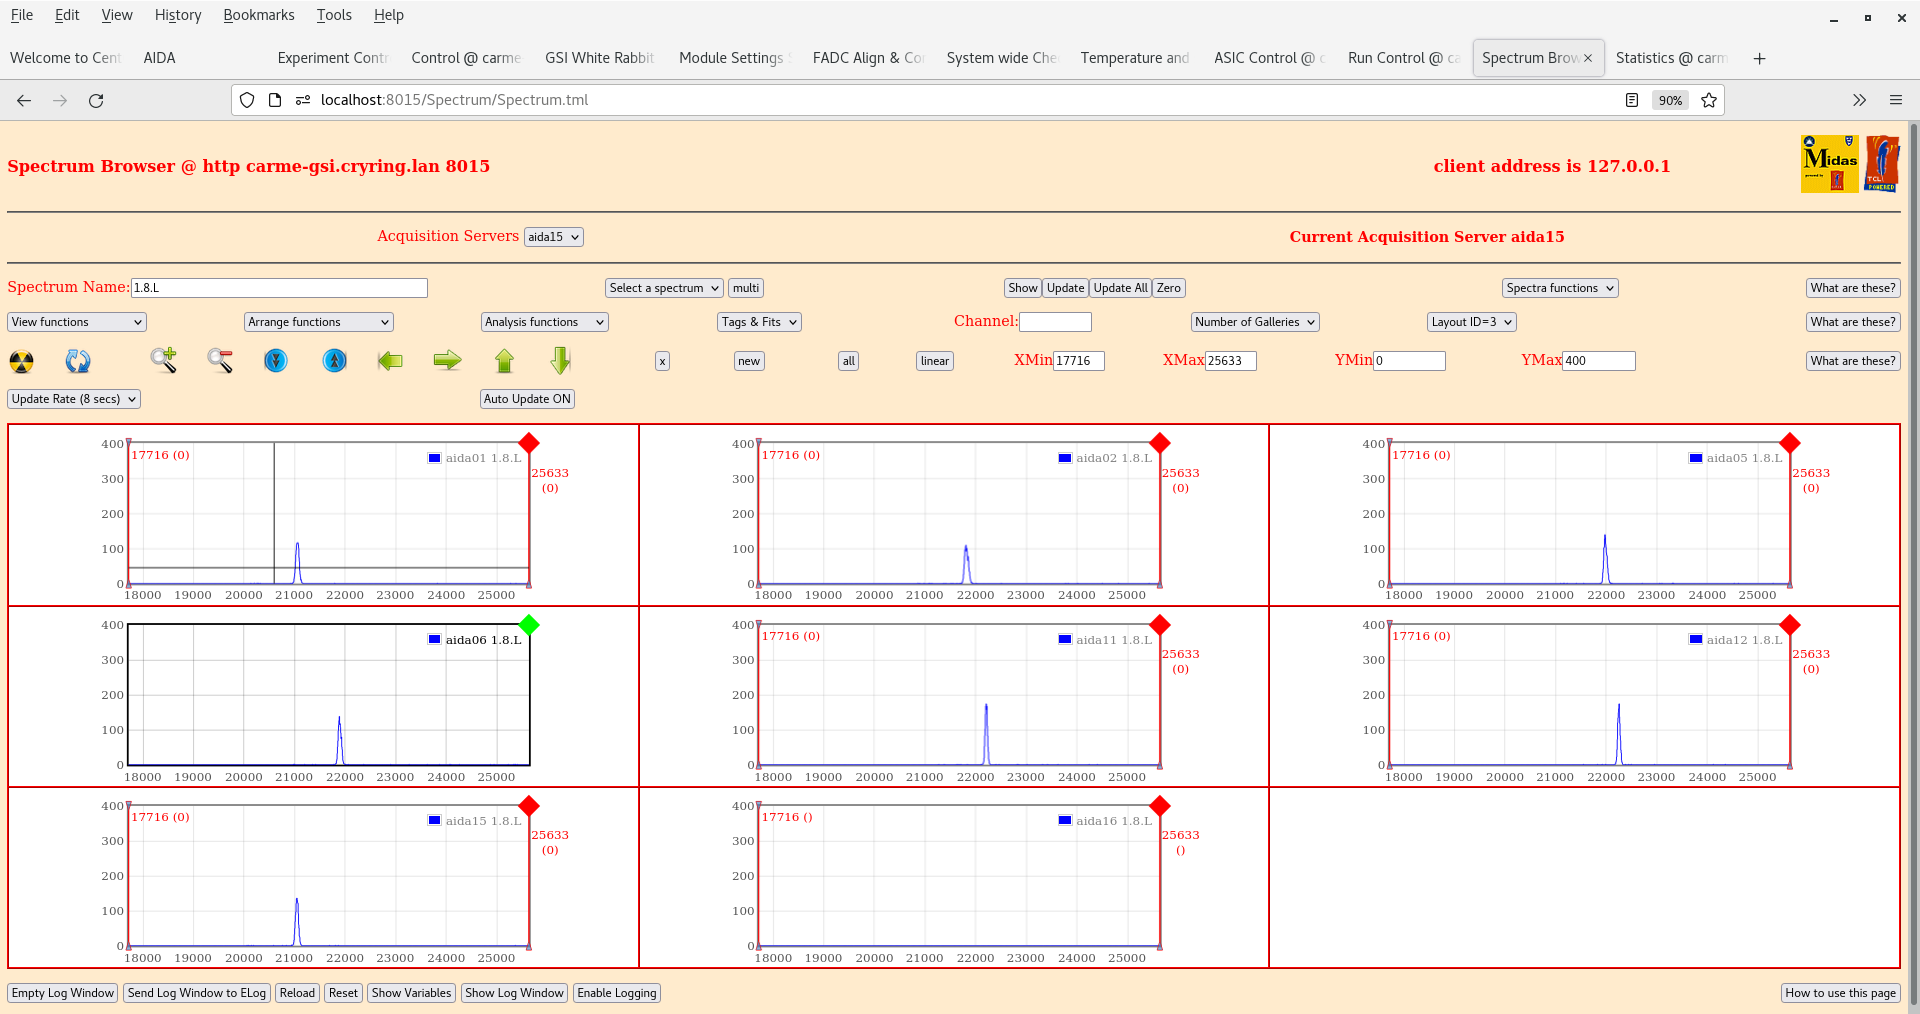
Task: Click the blue double up-arrow icon
Action: (335, 360)
